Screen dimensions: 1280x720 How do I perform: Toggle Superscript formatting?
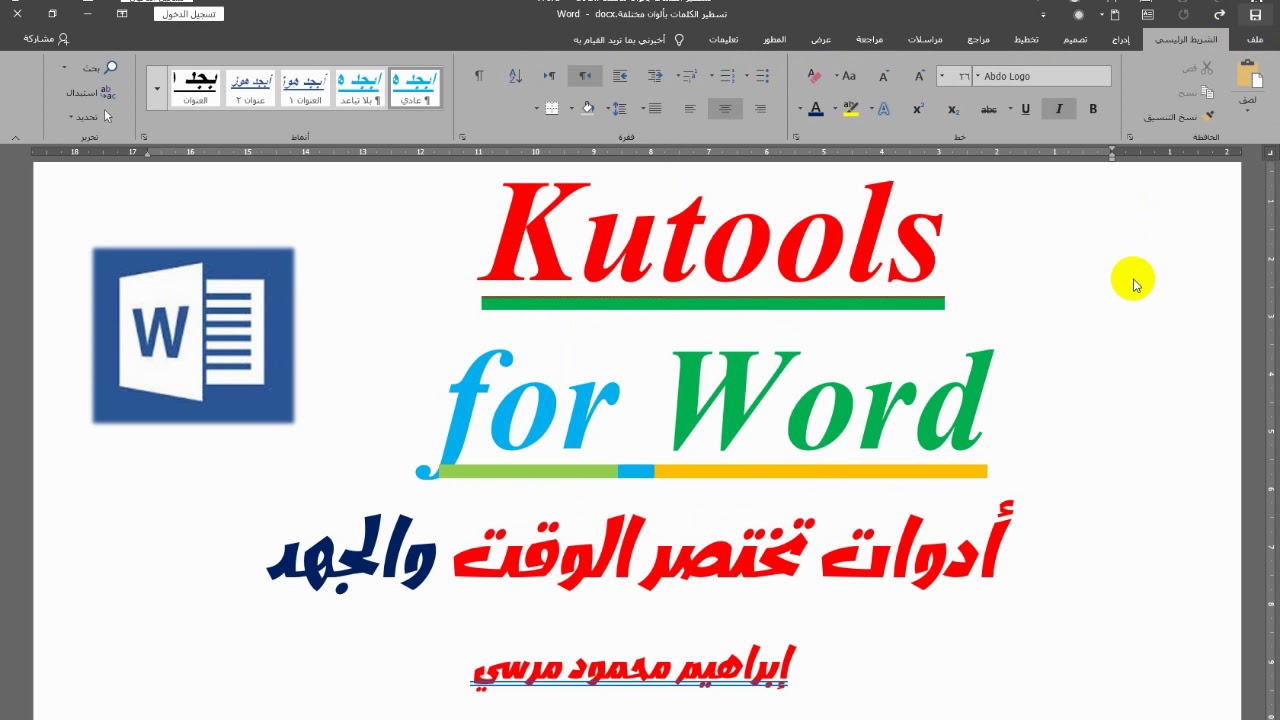pos(918,109)
